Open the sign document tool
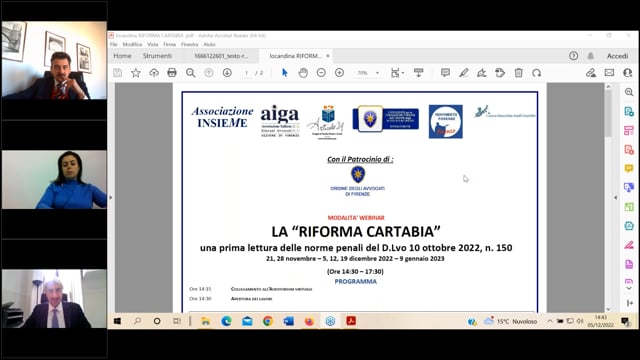 (x=482, y=73)
